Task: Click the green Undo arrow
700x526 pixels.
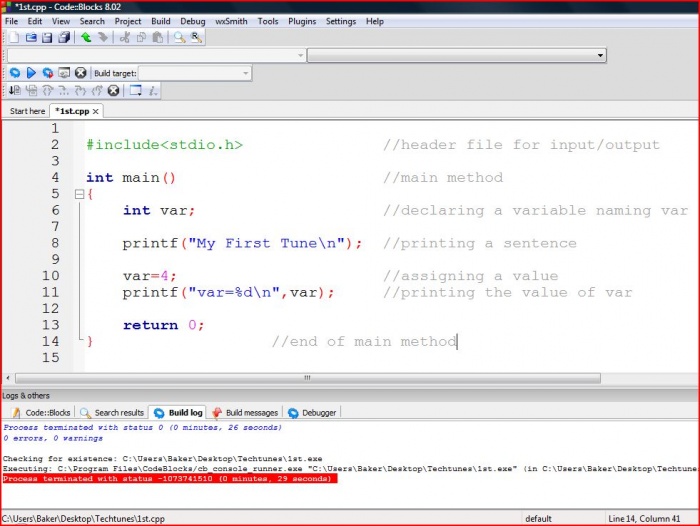Action: pyautogui.click(x=86, y=38)
